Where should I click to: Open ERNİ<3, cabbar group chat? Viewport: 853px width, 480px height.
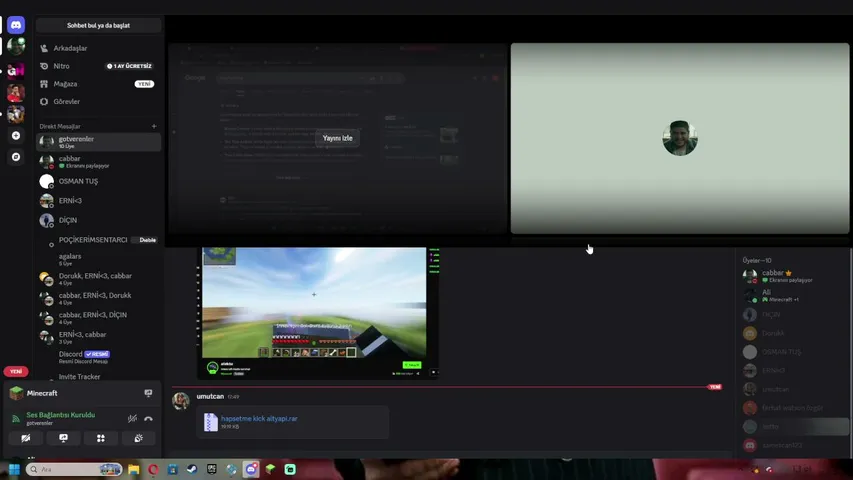click(x=98, y=337)
